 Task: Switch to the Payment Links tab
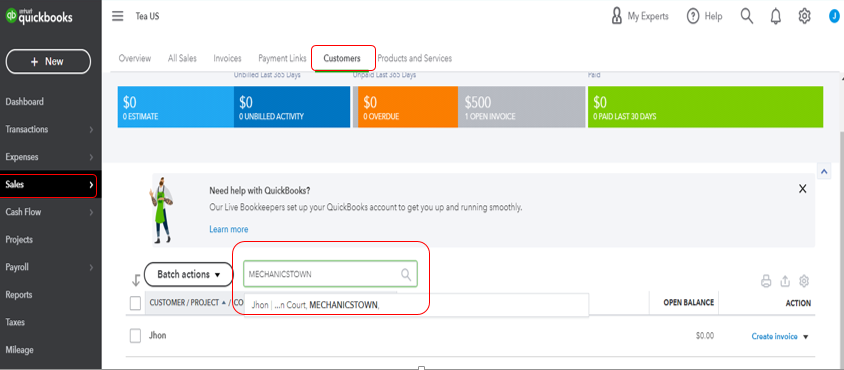pos(282,58)
